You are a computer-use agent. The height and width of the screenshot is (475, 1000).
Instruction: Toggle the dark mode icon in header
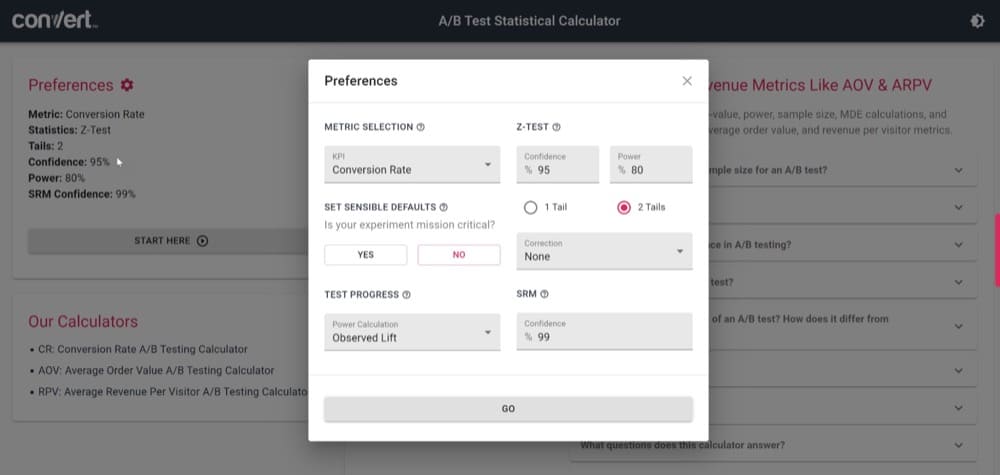click(976, 20)
